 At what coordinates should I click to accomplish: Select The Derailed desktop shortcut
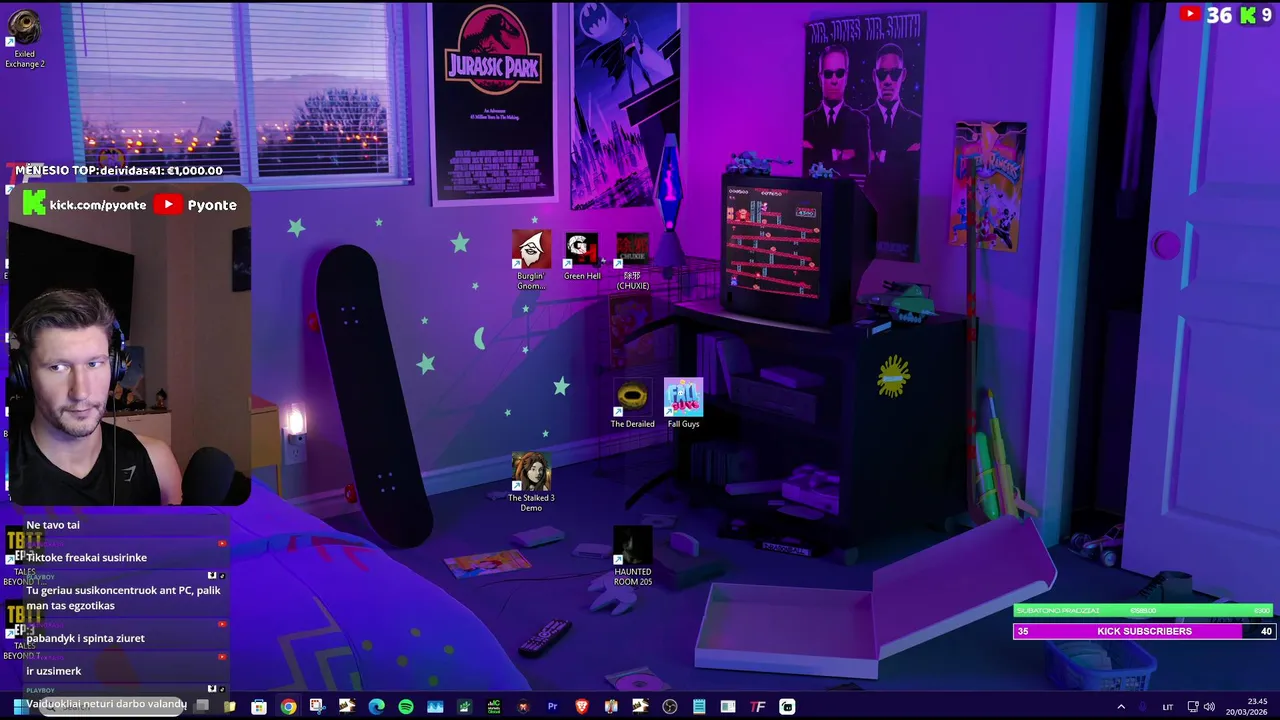point(632,404)
